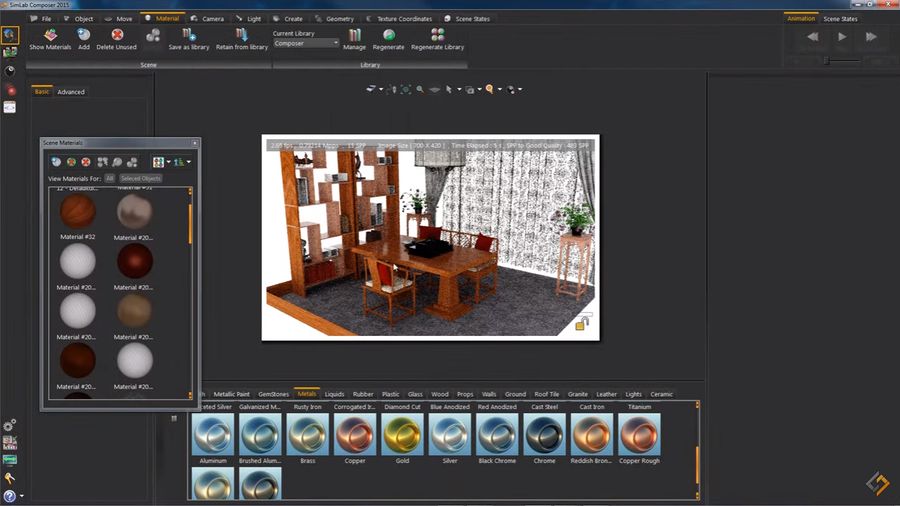Open the Manage library tool
The height and width of the screenshot is (506, 900).
(x=355, y=35)
